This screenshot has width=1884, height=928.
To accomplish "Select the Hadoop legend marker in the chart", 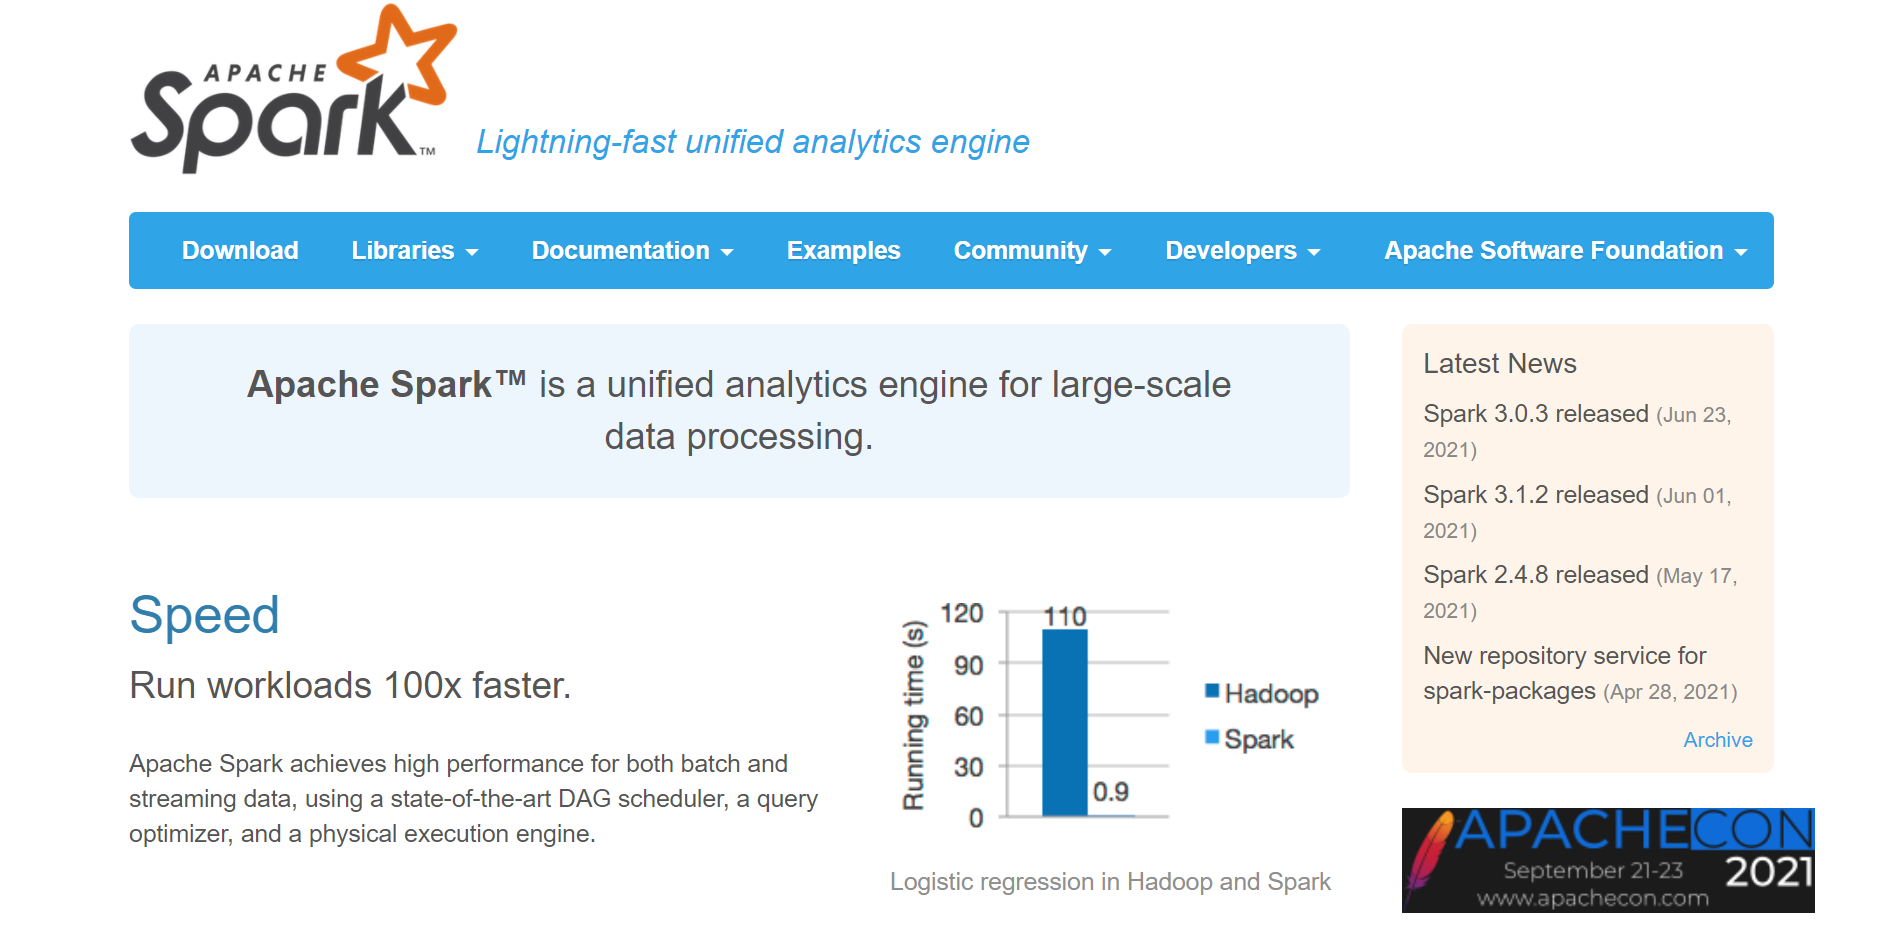I will pyautogui.click(x=1211, y=692).
